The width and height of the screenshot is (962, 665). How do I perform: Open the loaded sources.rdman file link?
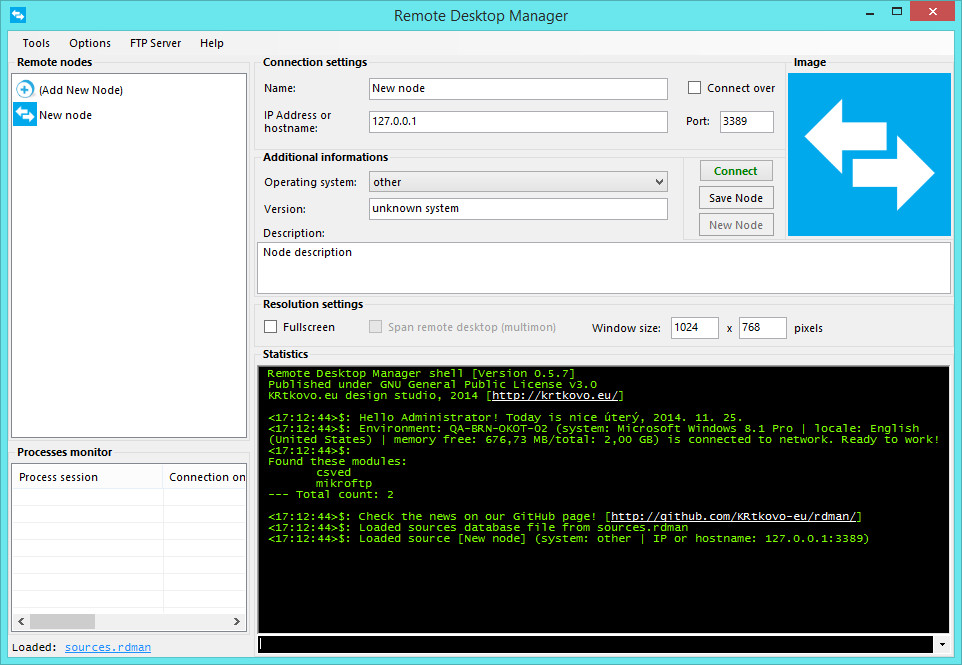(108, 647)
